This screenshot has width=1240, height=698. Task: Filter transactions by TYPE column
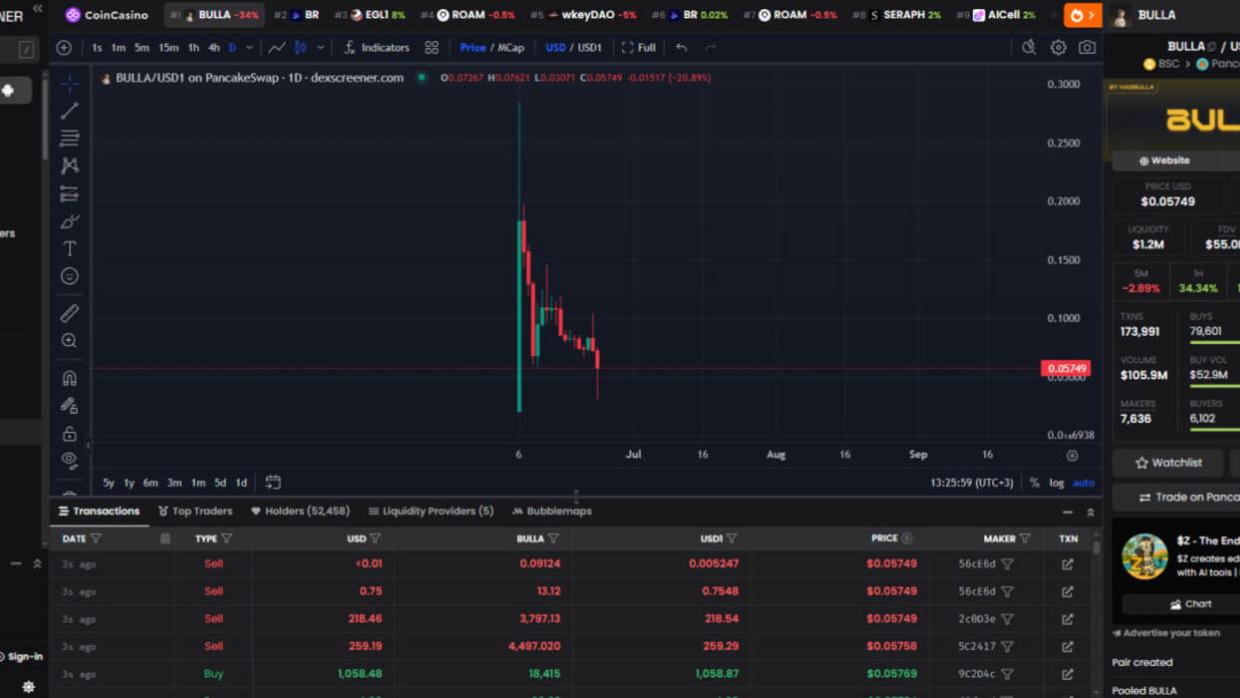click(227, 539)
